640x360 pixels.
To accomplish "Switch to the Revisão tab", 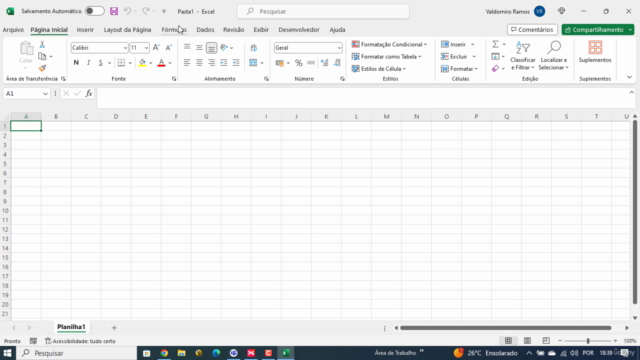I will [233, 30].
